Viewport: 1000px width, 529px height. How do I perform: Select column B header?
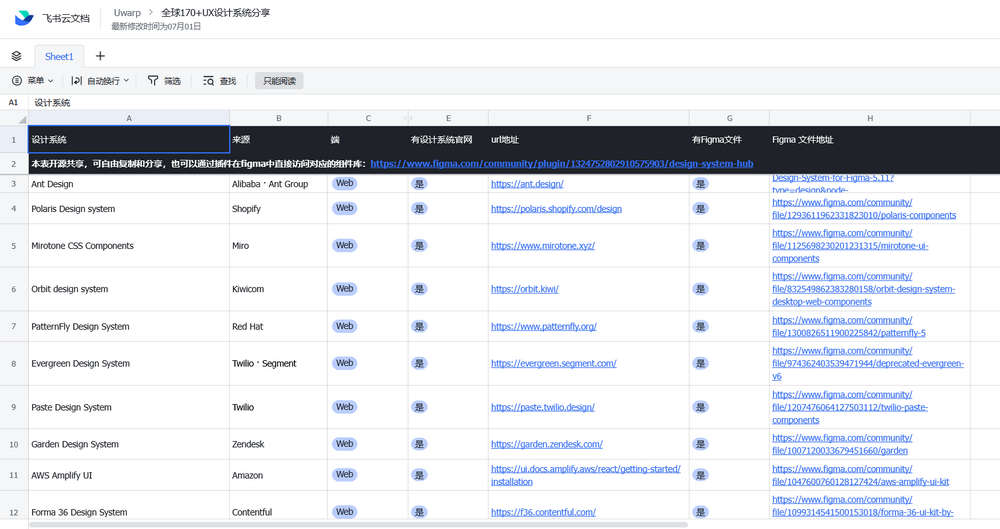pos(279,118)
